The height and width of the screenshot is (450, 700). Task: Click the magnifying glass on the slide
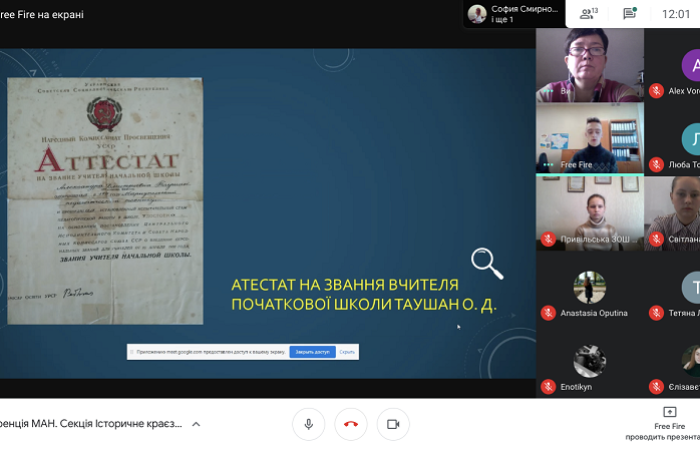[x=487, y=263]
